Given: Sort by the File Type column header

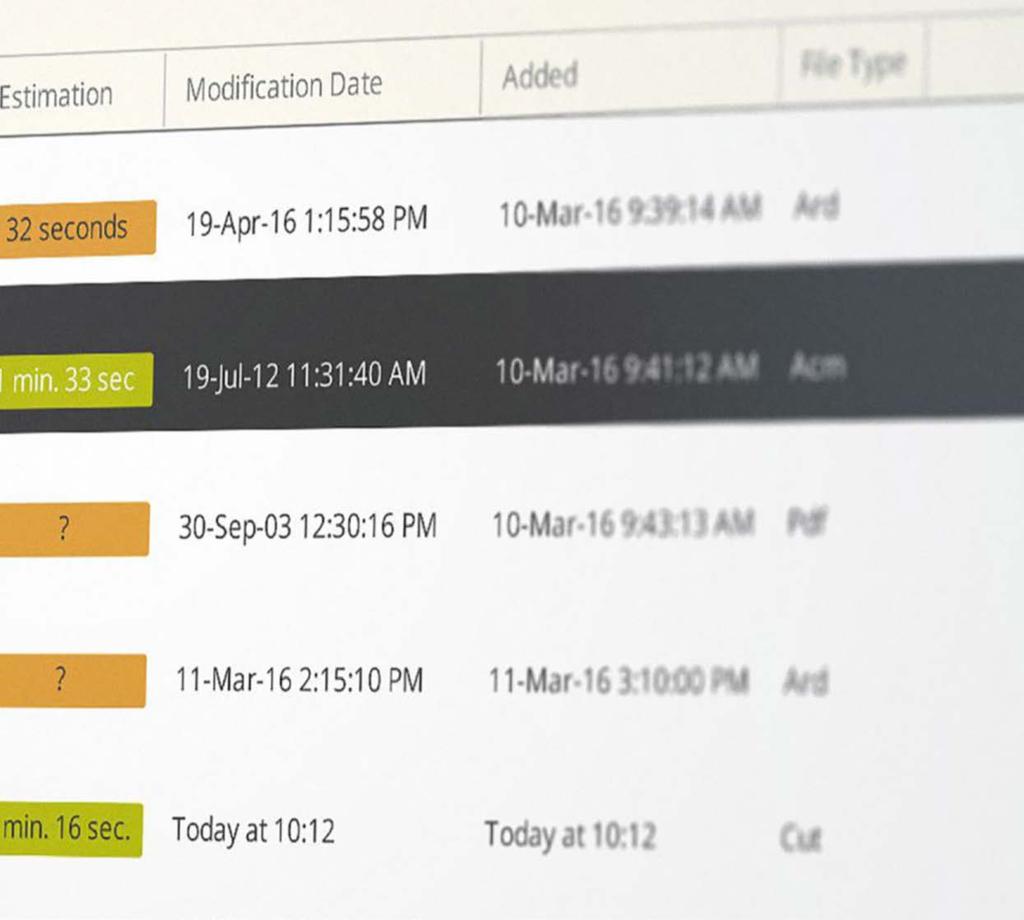Looking at the screenshot, I should tap(854, 64).
